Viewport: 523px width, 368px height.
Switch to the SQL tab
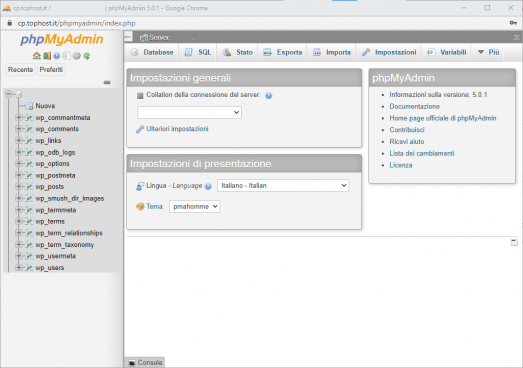(x=198, y=52)
